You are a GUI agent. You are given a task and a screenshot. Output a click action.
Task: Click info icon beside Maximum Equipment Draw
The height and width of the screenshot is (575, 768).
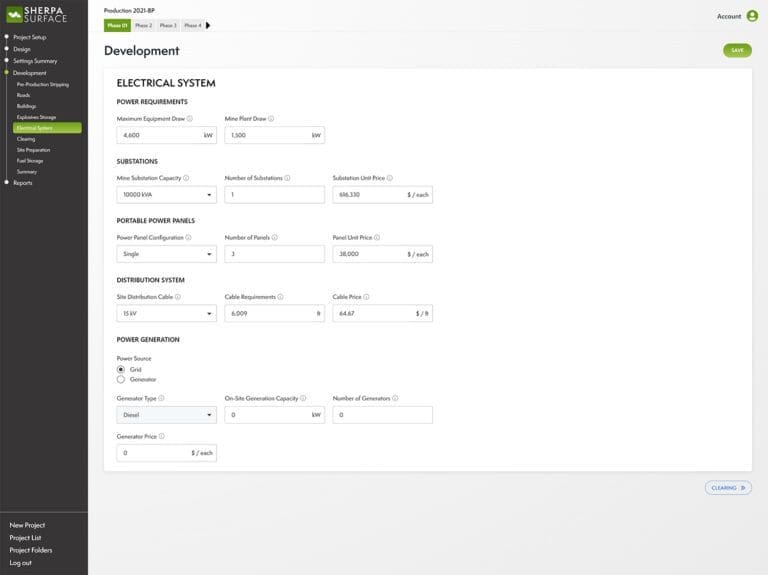click(189, 118)
